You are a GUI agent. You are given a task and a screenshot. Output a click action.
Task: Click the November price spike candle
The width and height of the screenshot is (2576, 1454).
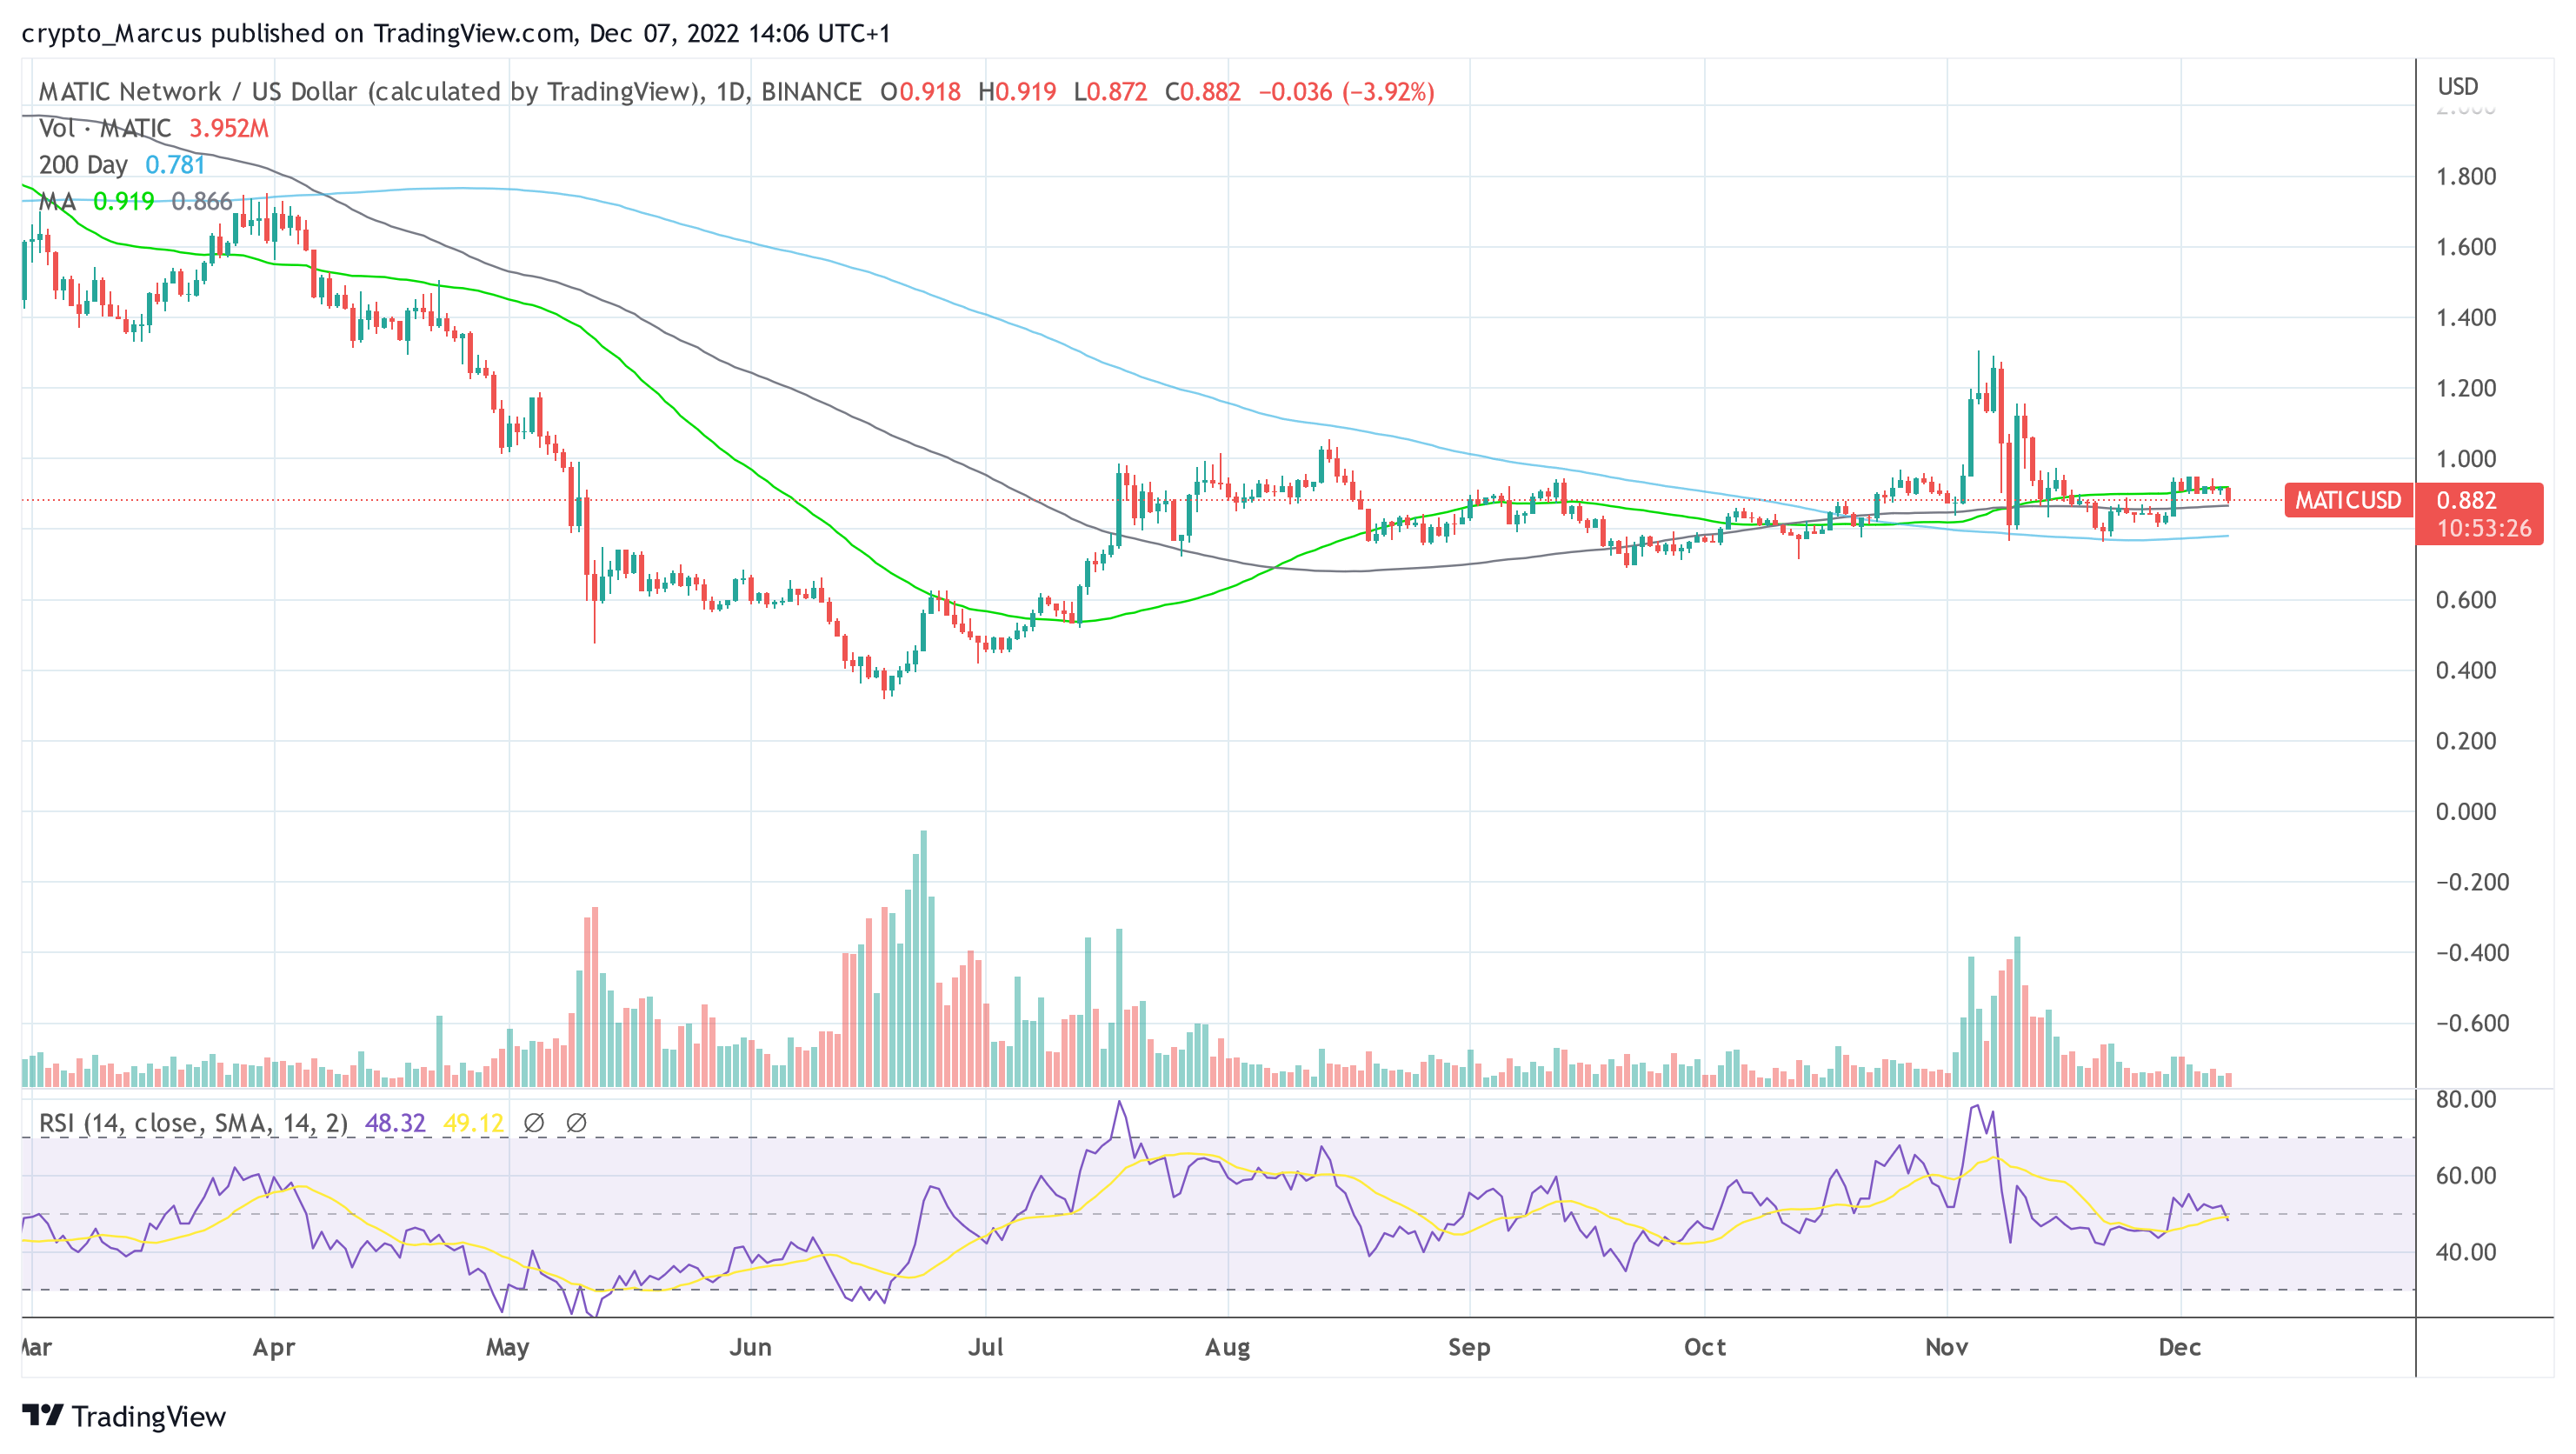pos(1979,380)
